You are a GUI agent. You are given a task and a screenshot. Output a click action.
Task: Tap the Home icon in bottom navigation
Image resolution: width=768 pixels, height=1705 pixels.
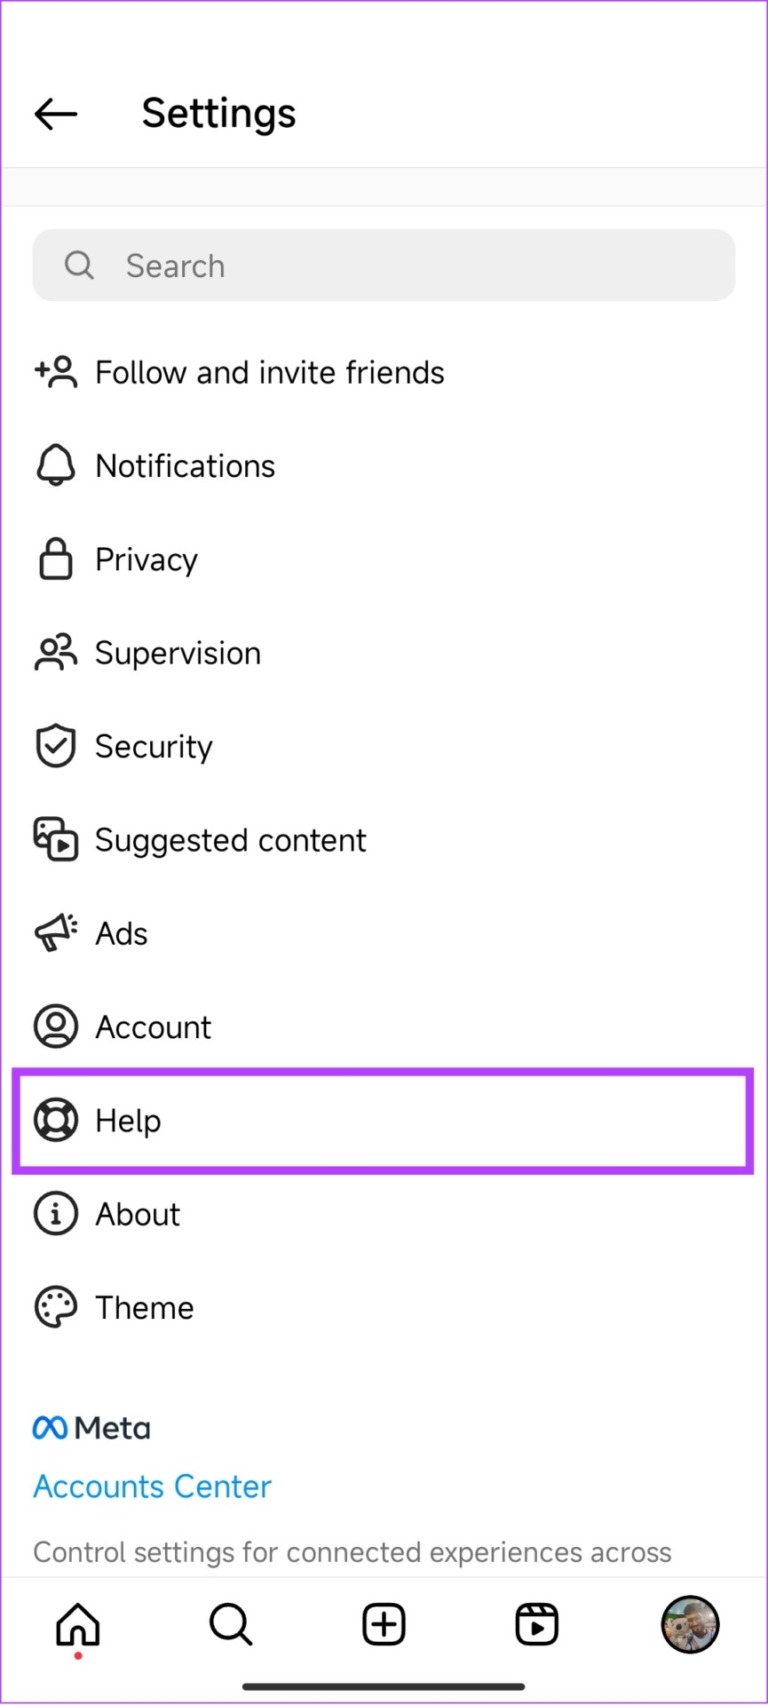(77, 1625)
